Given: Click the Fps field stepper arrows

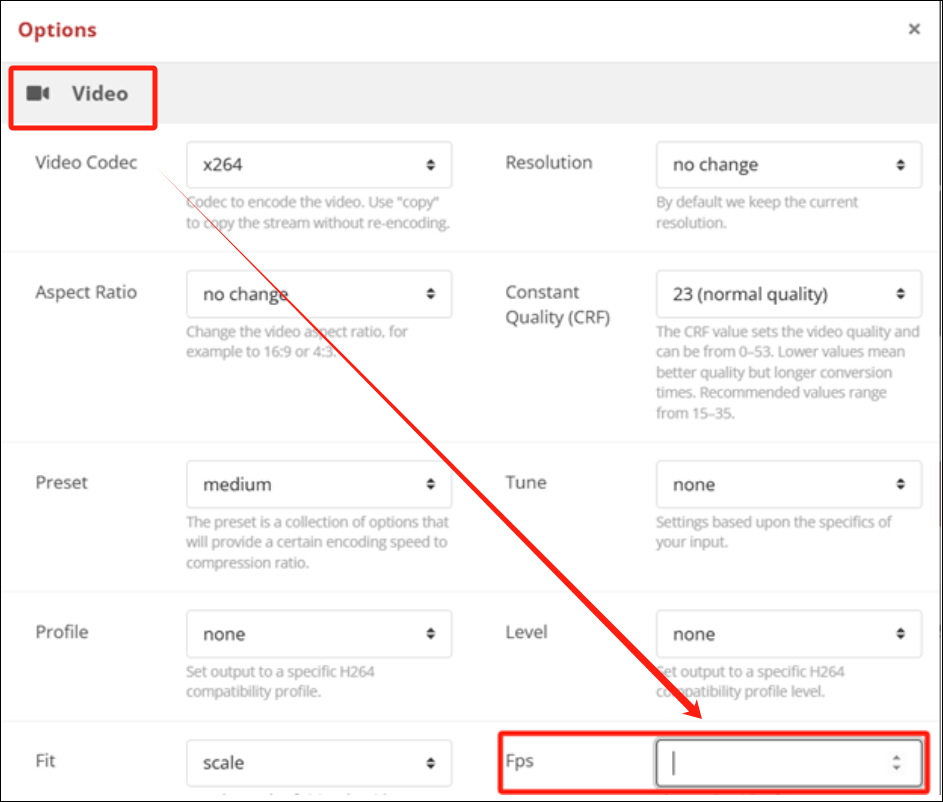Looking at the screenshot, I should click(x=896, y=763).
